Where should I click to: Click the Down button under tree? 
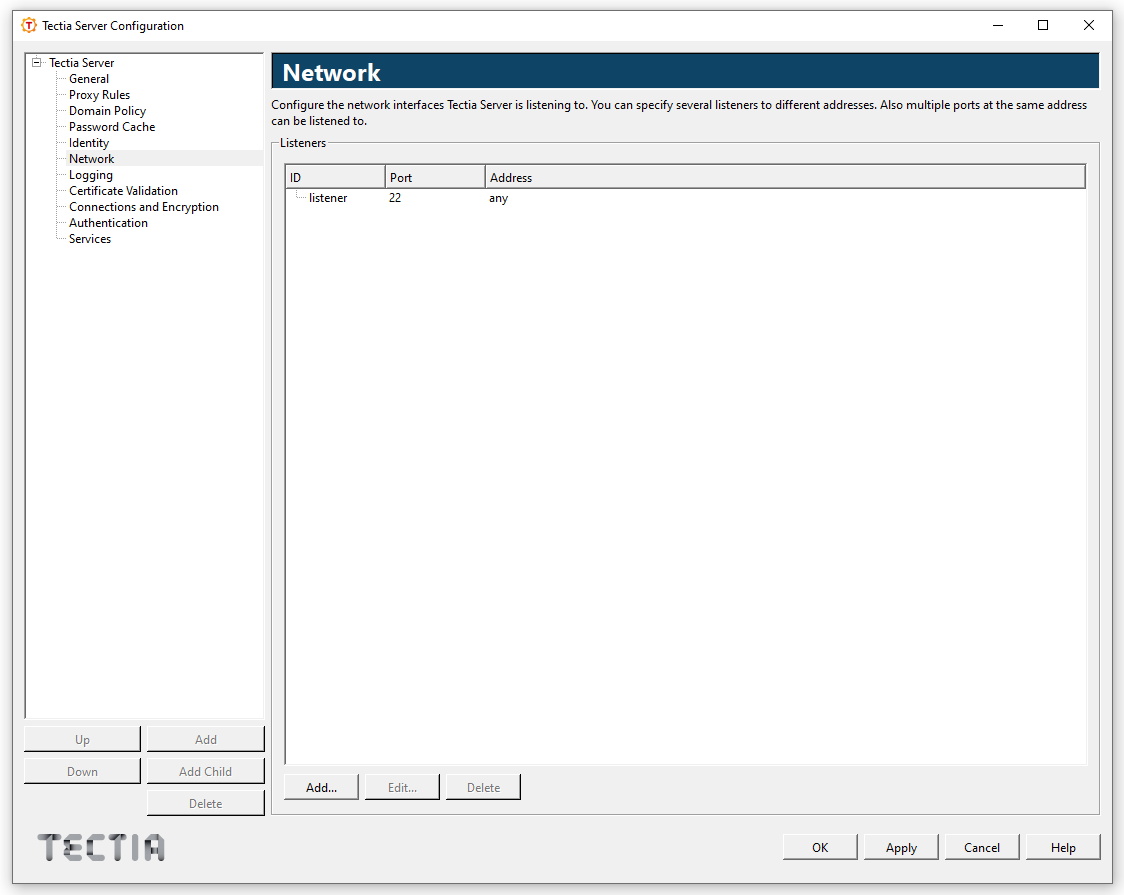[82, 772]
